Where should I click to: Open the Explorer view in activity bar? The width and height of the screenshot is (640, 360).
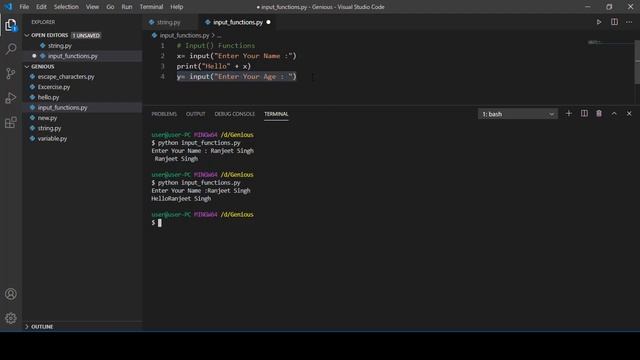(x=11, y=25)
